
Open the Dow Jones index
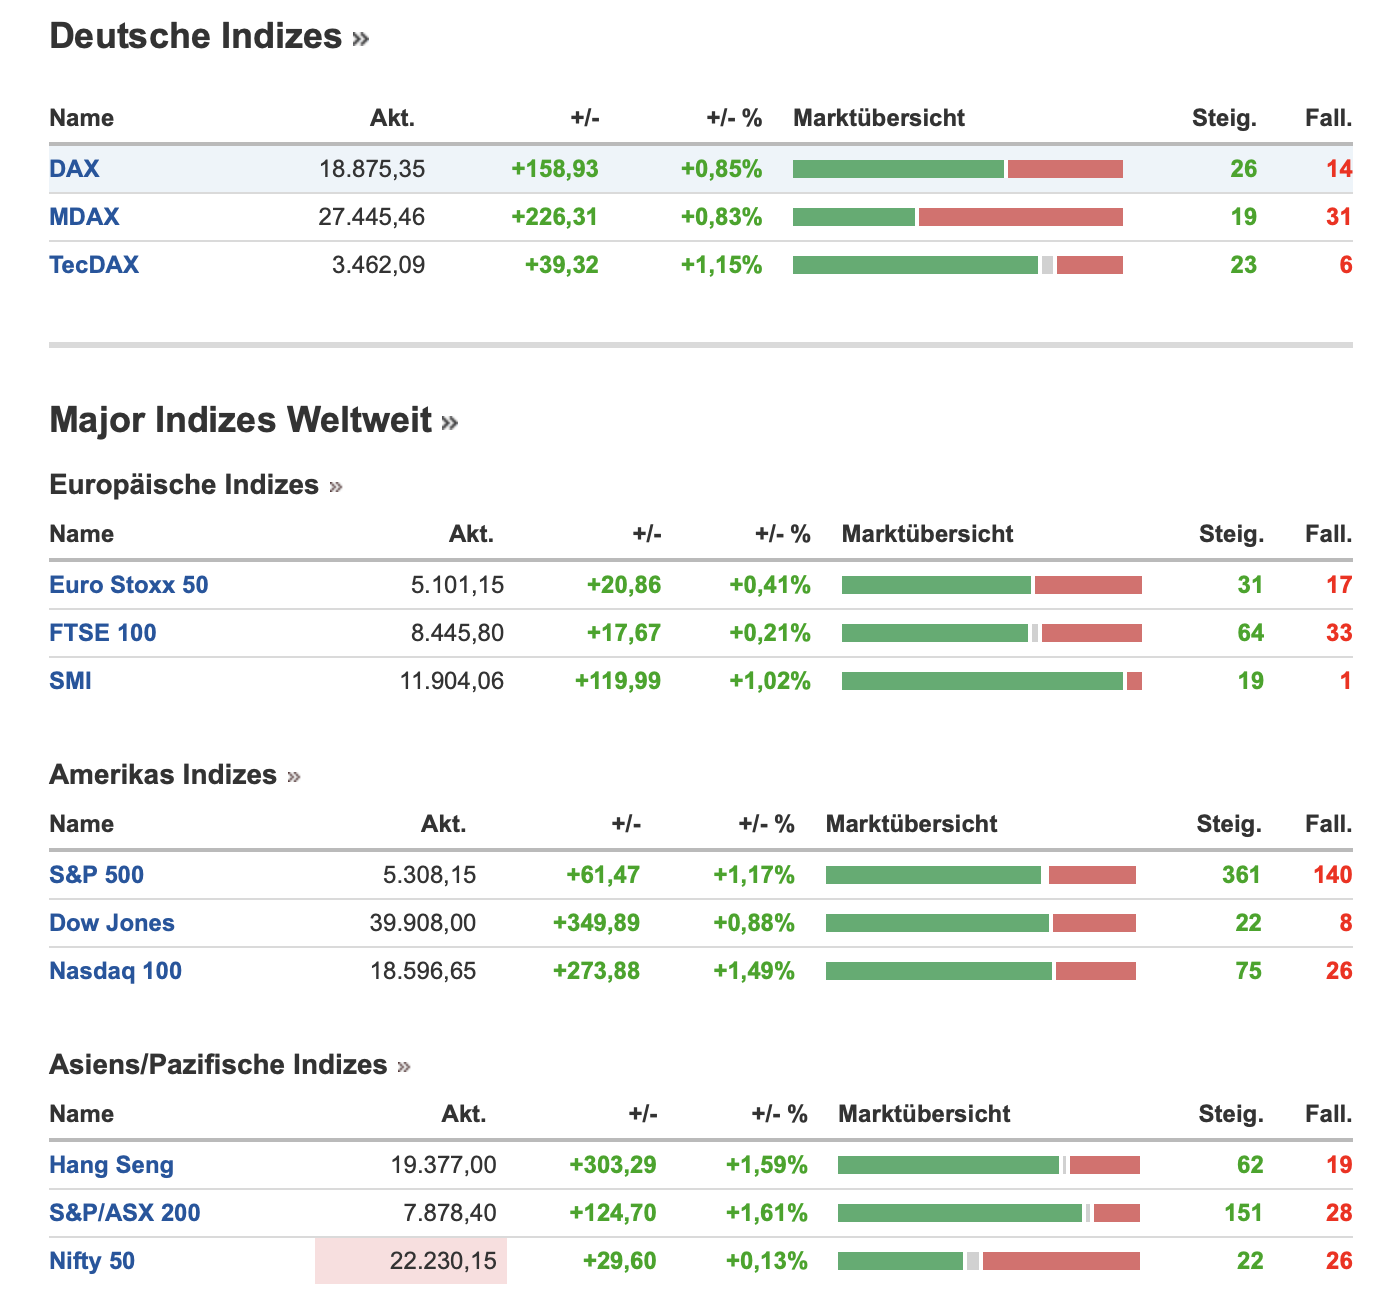point(112,923)
